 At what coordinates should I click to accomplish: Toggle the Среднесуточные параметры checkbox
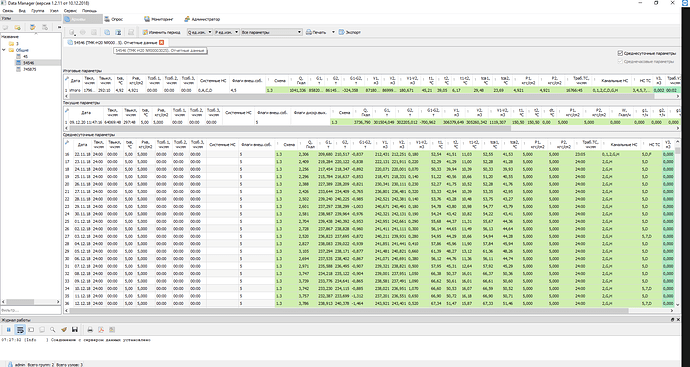tap(620, 53)
